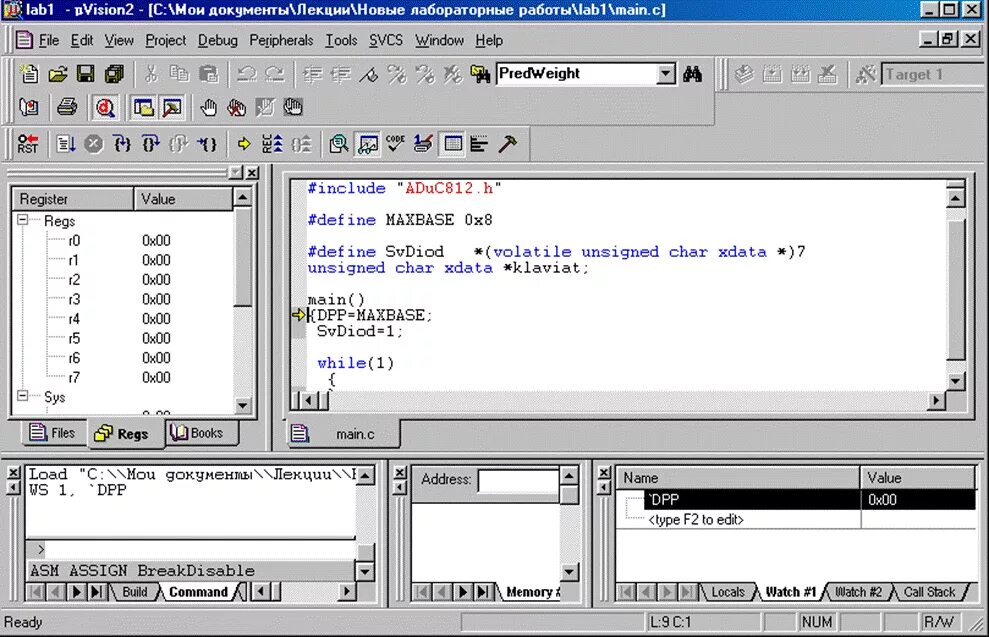Open the Debug menu

point(218,40)
